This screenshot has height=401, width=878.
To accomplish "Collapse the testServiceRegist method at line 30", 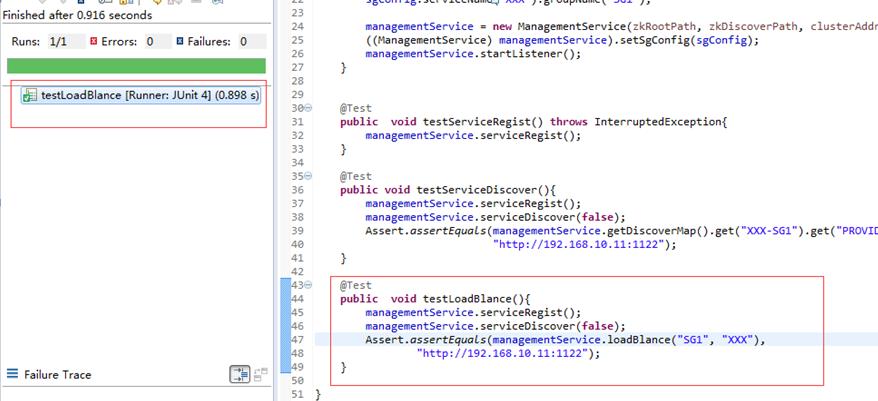I will [308, 108].
